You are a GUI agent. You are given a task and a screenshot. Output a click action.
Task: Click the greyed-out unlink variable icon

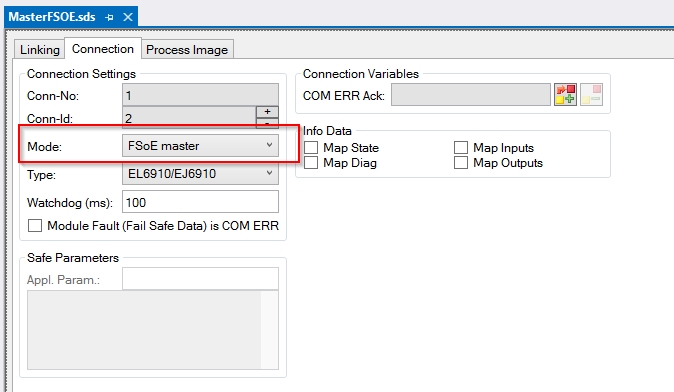[x=591, y=95]
